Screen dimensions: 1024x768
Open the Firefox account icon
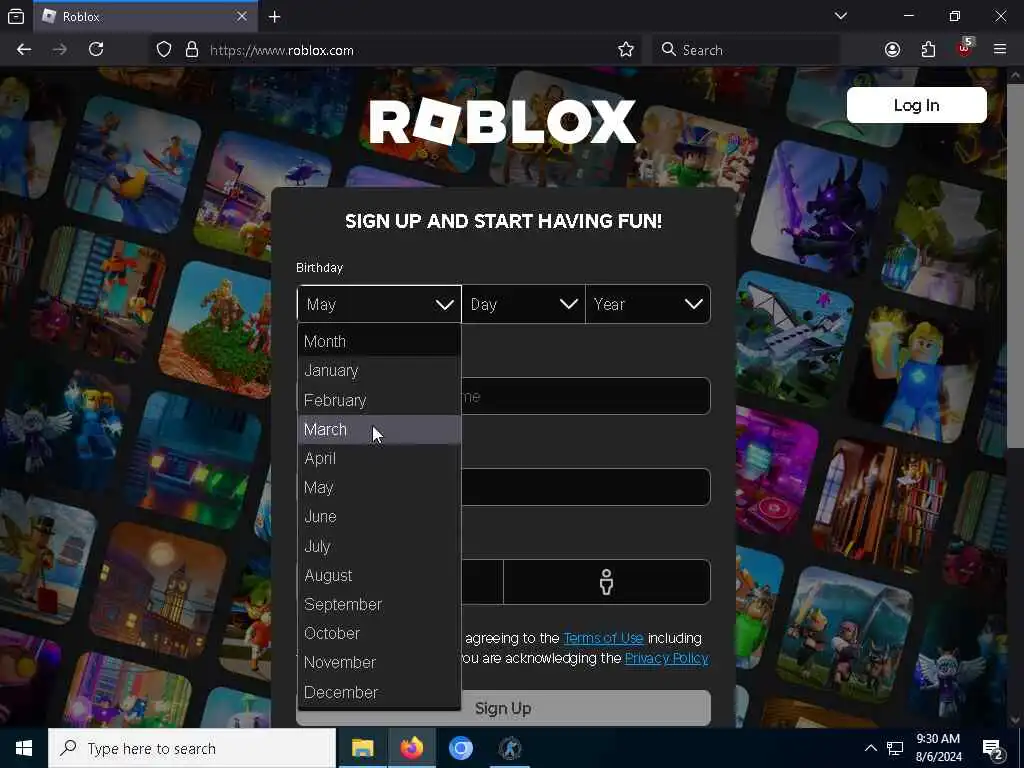[x=892, y=50]
